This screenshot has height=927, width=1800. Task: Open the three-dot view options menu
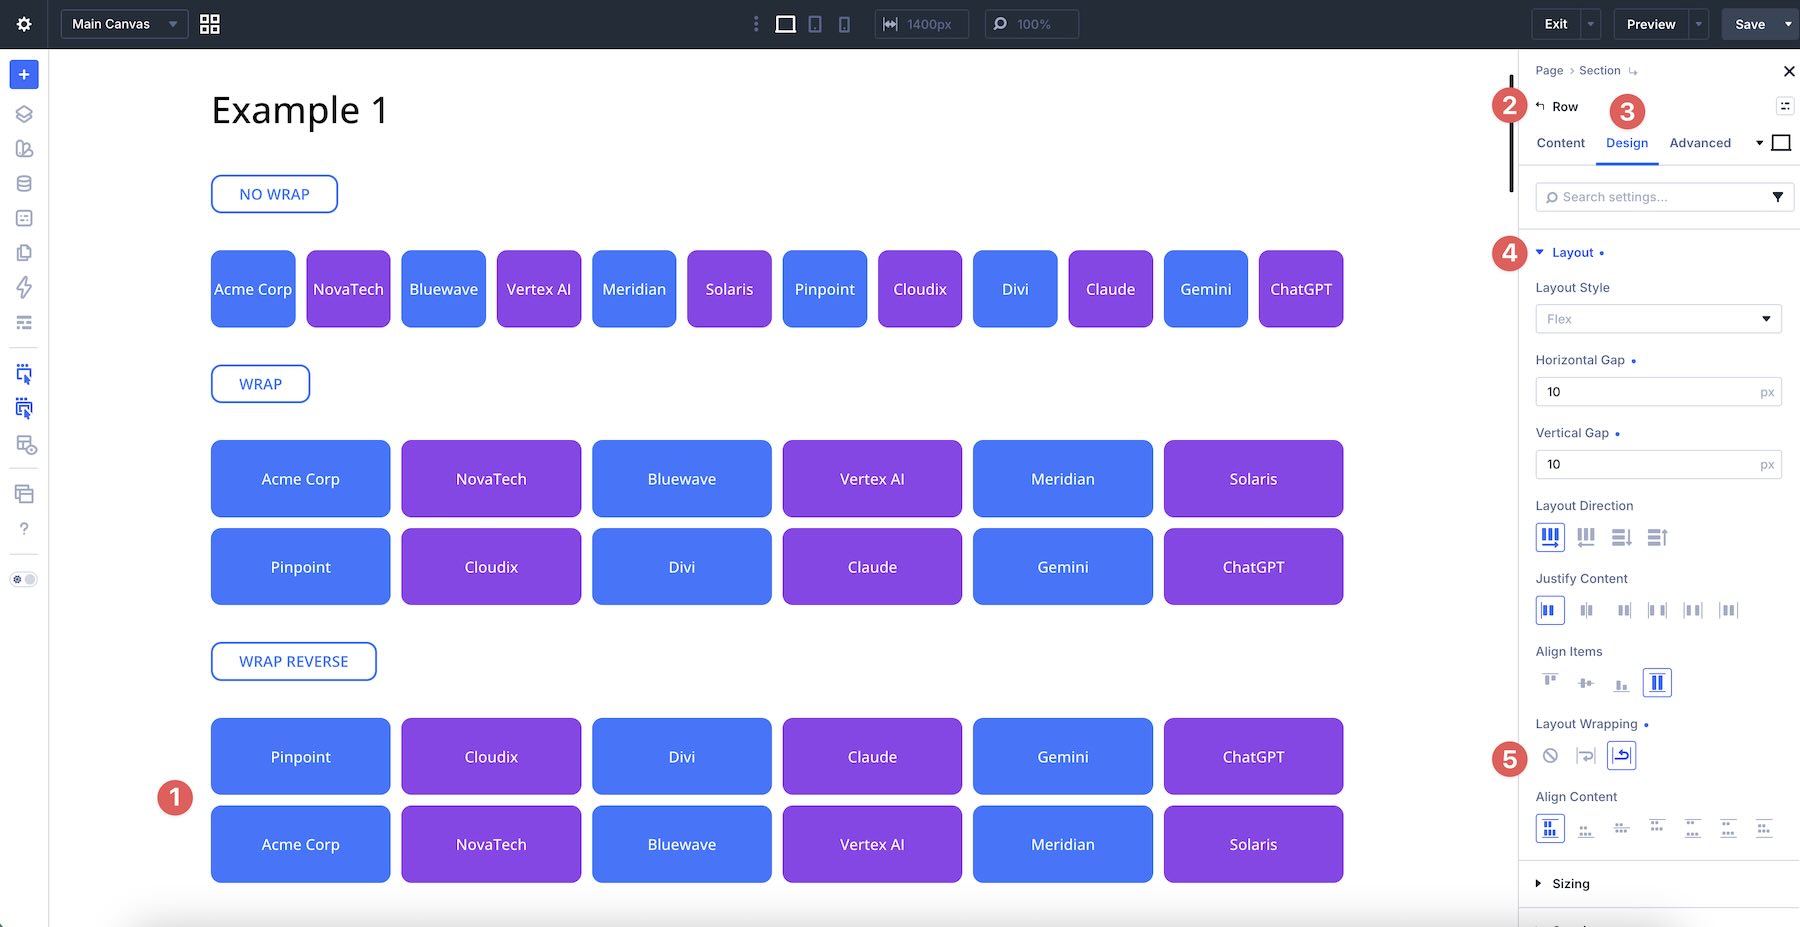(x=756, y=24)
